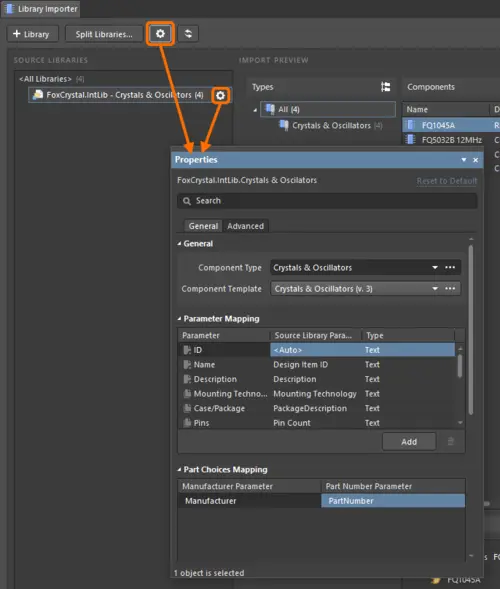Collapse the All (4) types tree node

pos(255,110)
